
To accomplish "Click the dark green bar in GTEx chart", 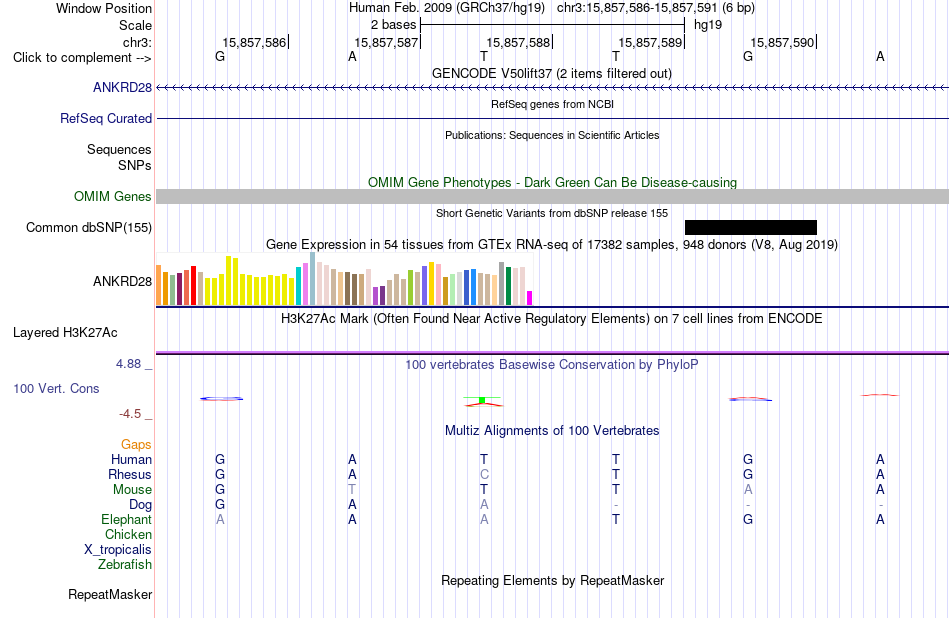I will 508,285.
